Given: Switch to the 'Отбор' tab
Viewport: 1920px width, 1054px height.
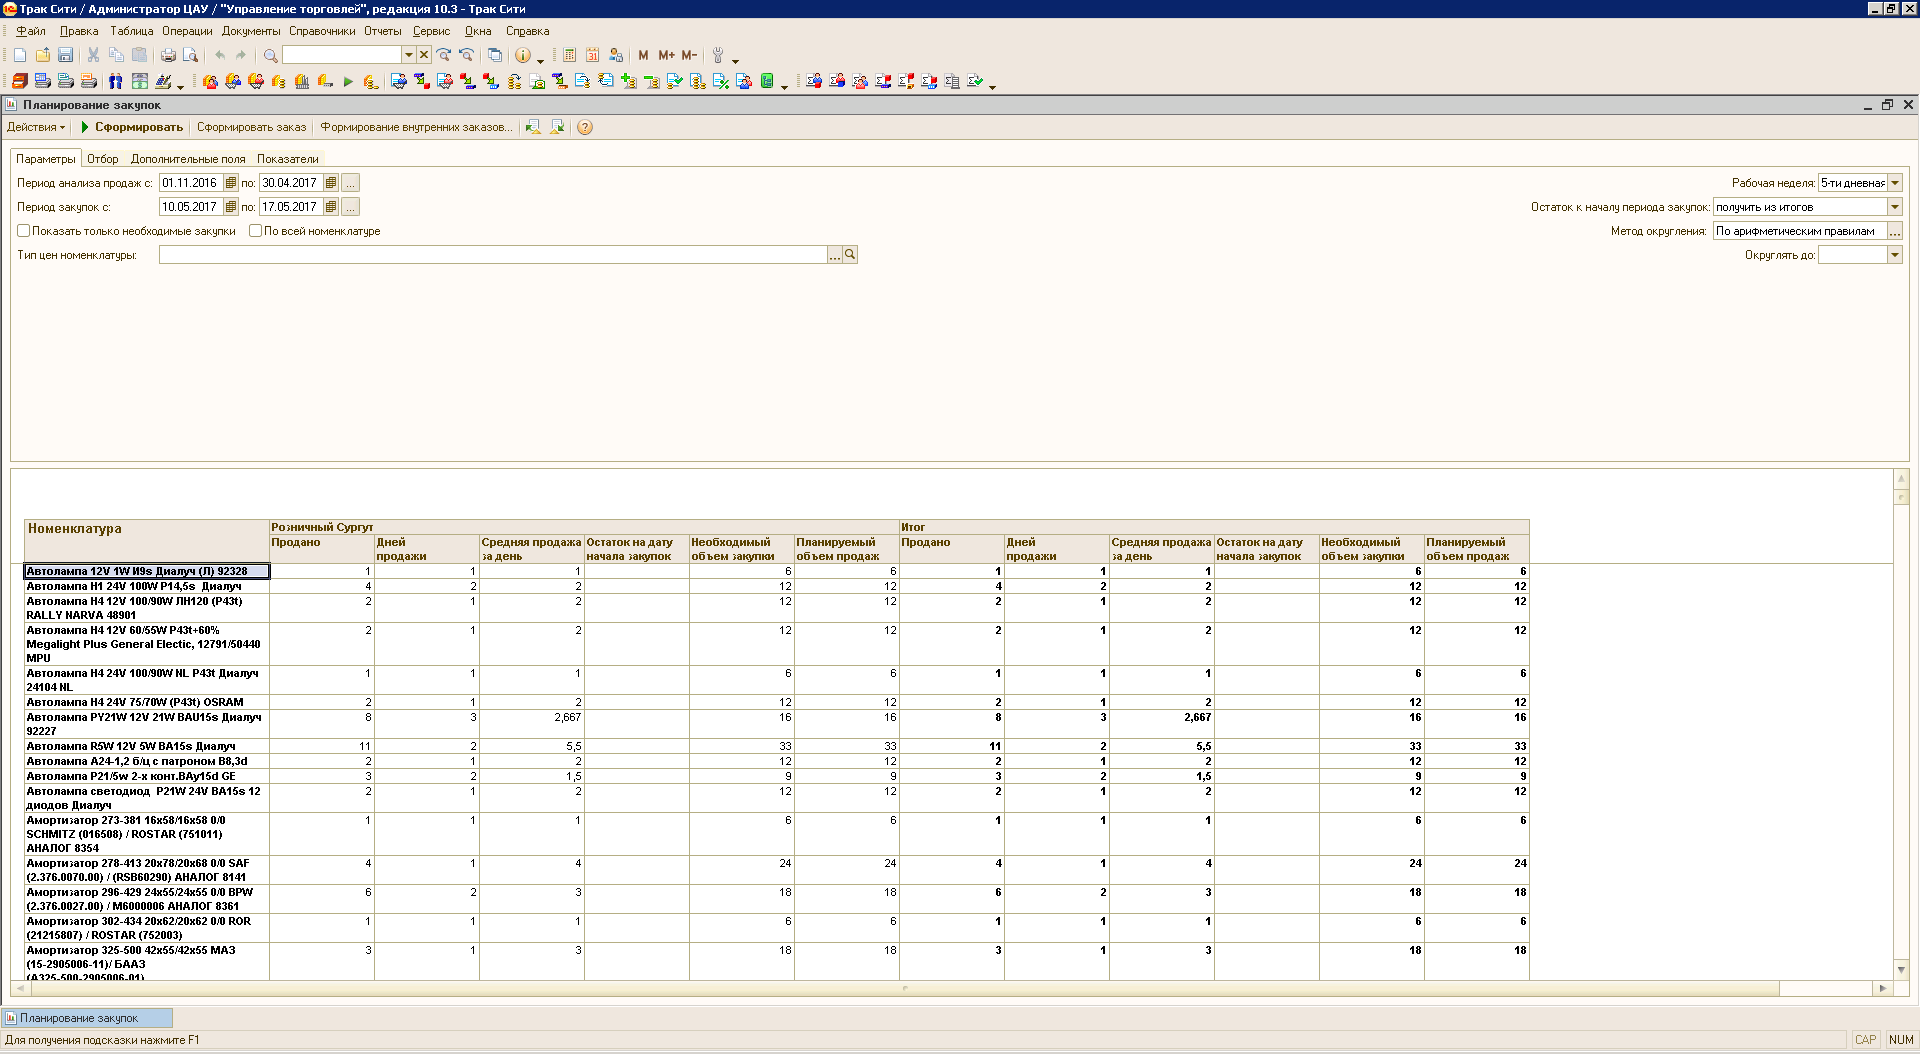Looking at the screenshot, I should pos(102,159).
